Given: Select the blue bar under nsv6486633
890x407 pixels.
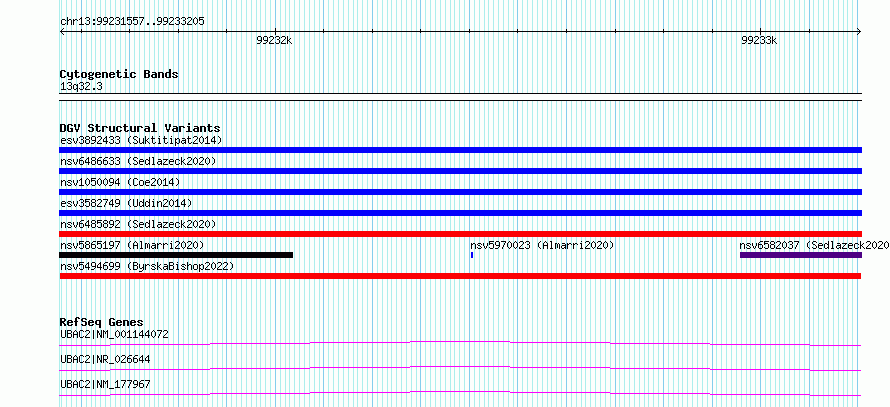Looking at the screenshot, I should click(460, 171).
